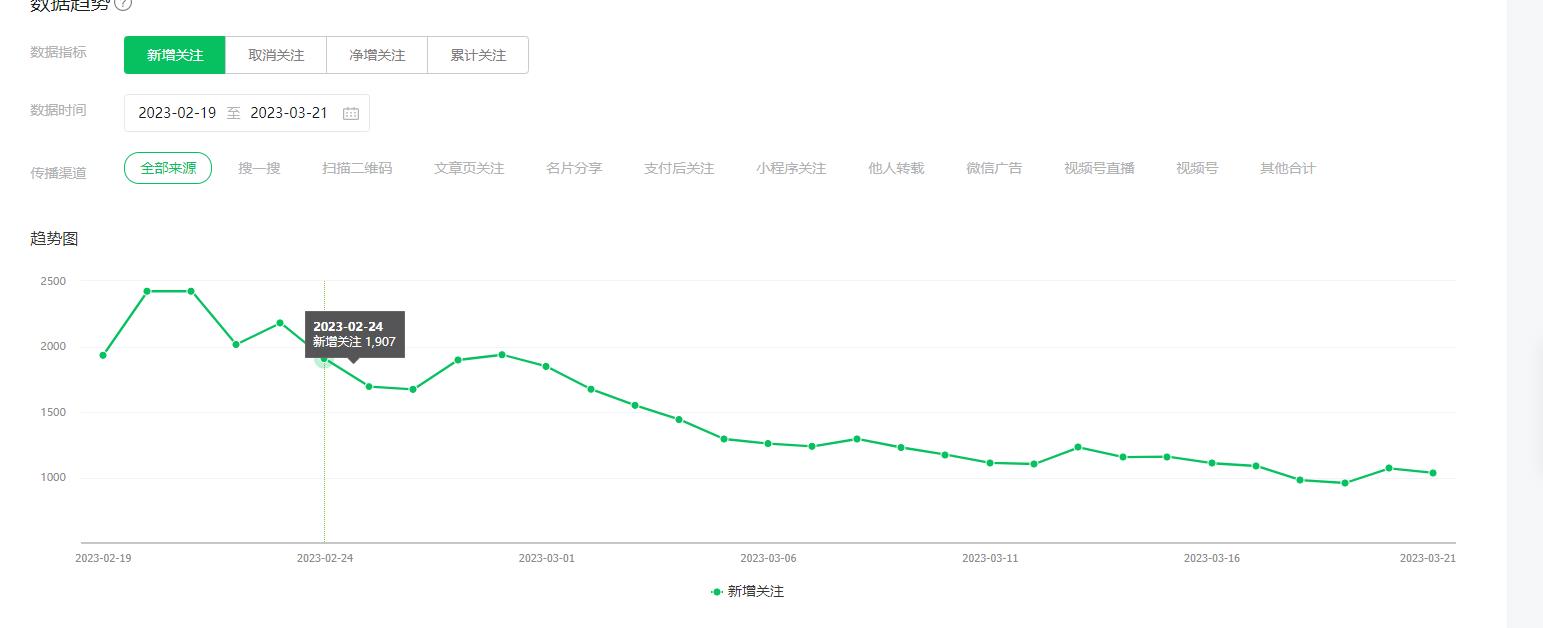Click the 2023-03-11 x-axis label
1543x628 pixels.
coord(990,558)
